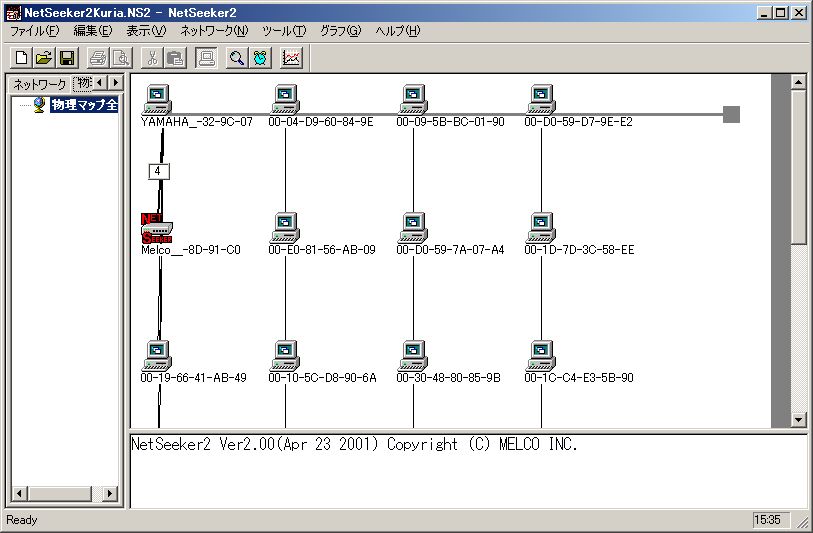
Task: Click the Cut scissors icon
Action: coord(152,58)
